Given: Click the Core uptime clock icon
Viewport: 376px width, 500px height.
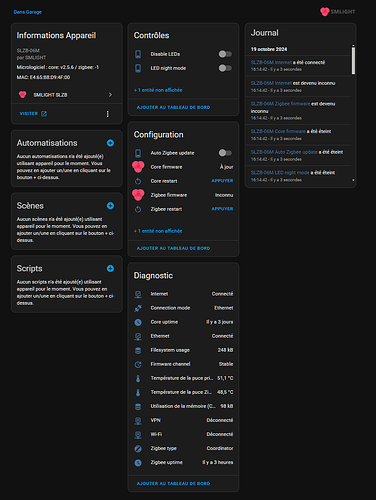Looking at the screenshot, I should pos(138,322).
